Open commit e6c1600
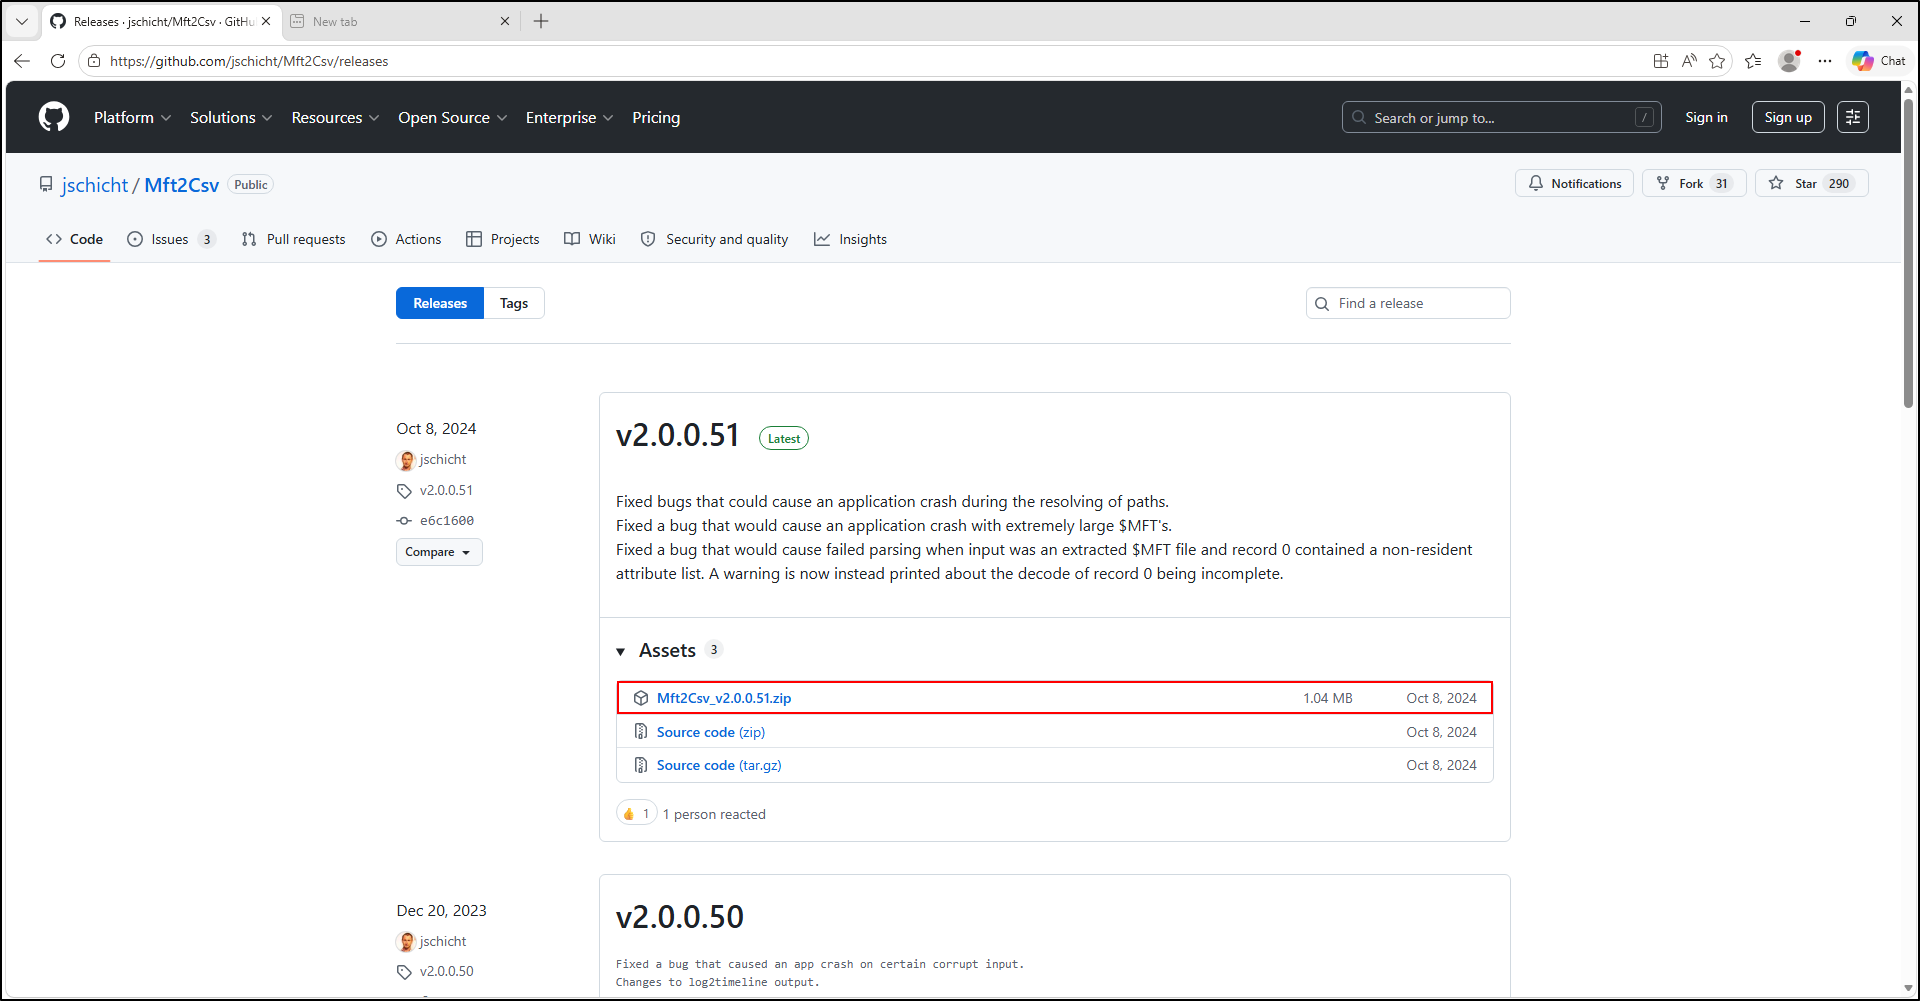This screenshot has width=1920, height=1001. [447, 520]
